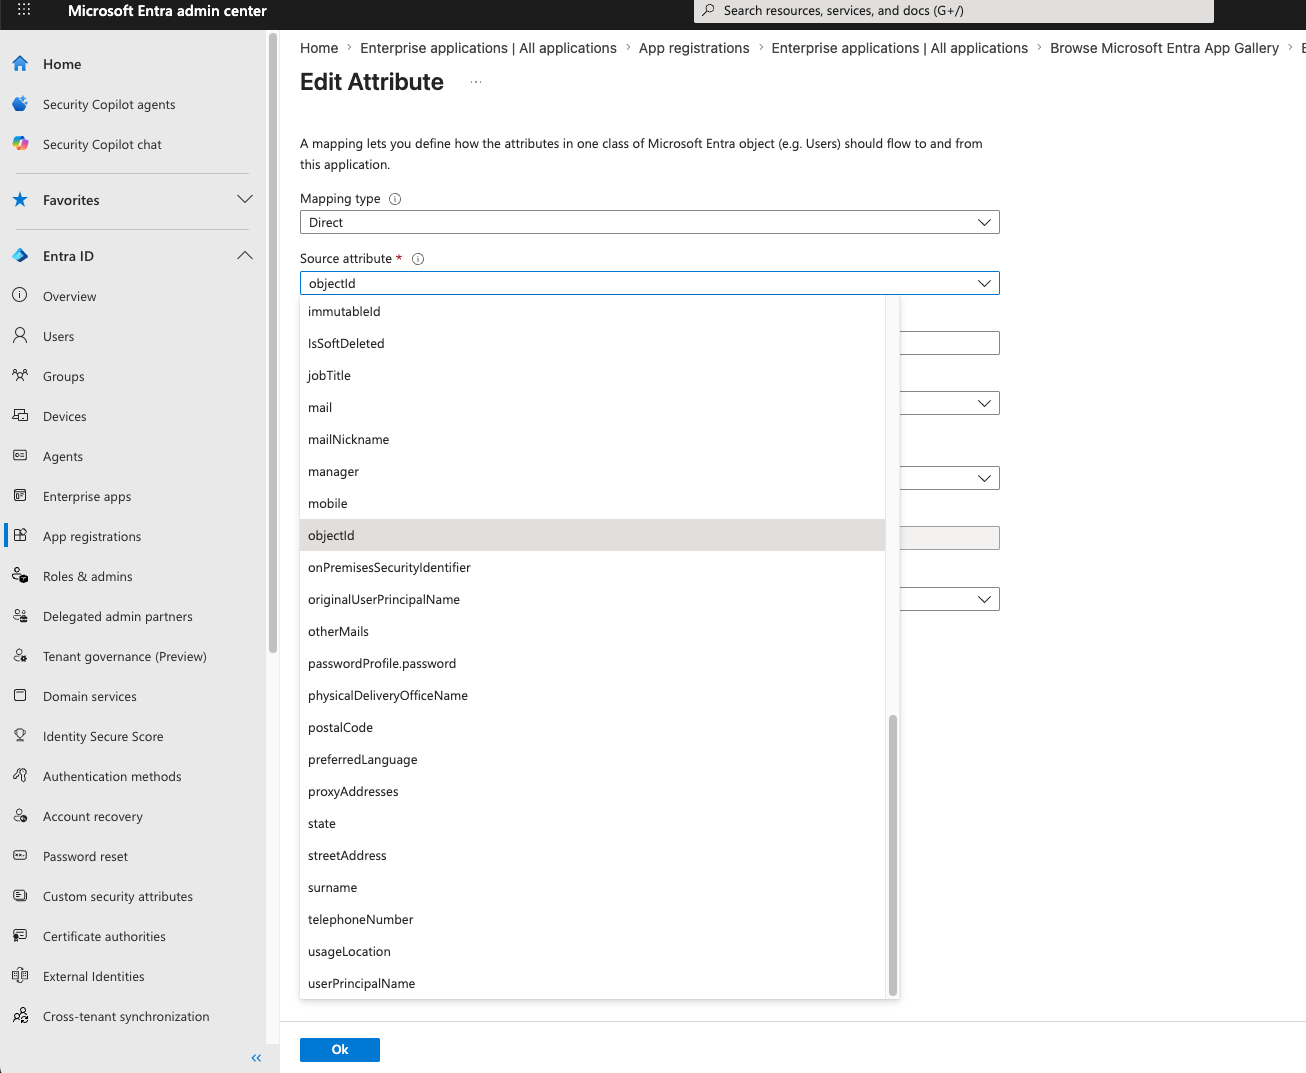Collapse the Entra ID section
1306x1073 pixels.
245,256
